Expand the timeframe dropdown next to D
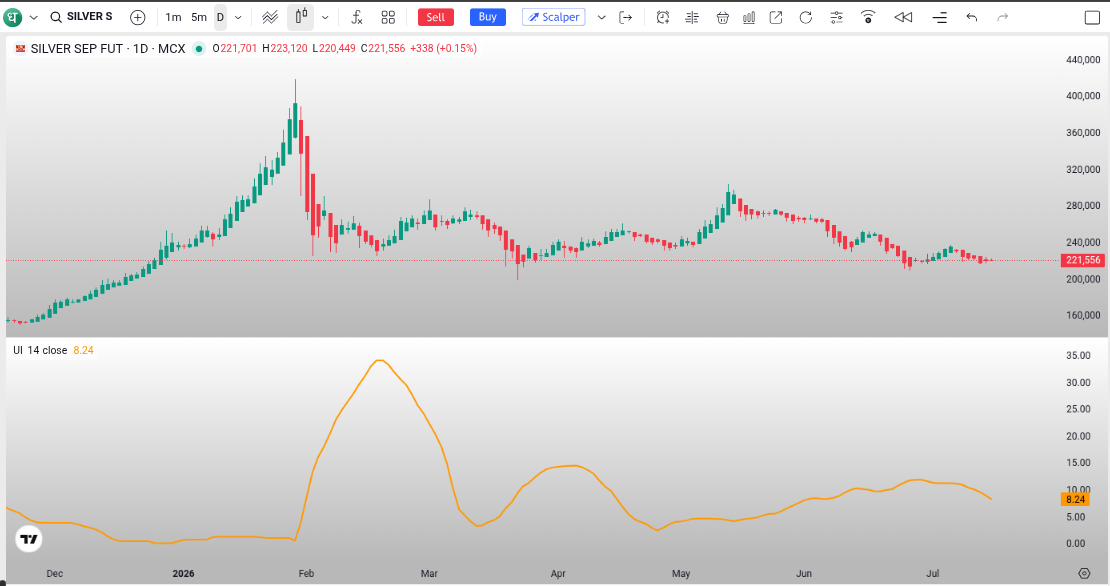This screenshot has height=586, width=1110. click(238, 17)
